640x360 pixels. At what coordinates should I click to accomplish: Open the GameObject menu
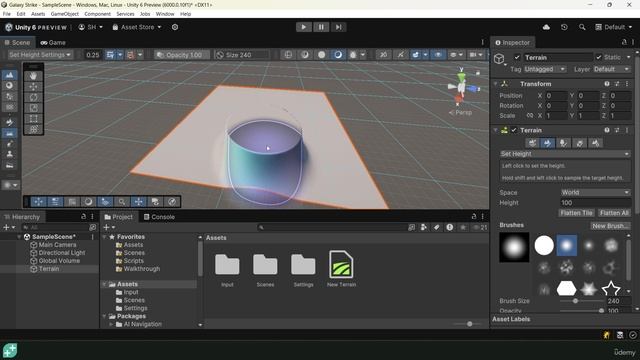(64, 14)
